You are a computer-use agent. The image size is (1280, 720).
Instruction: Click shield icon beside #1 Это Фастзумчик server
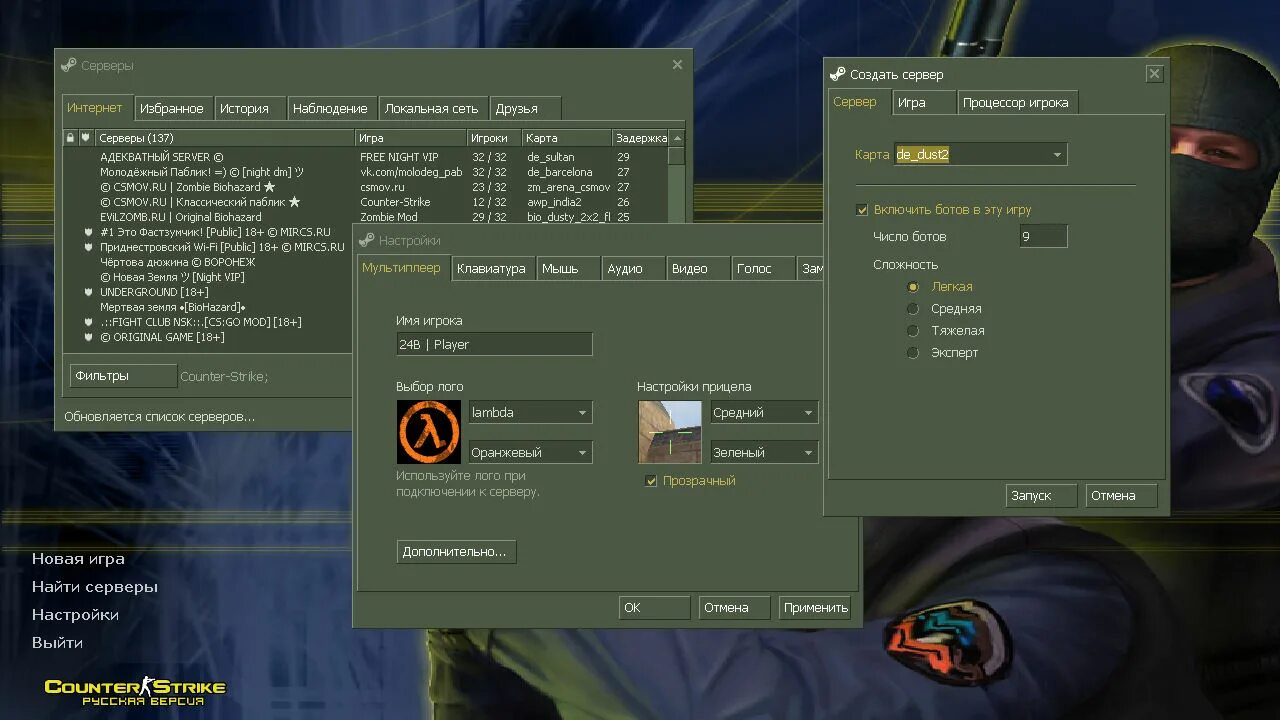coord(89,232)
